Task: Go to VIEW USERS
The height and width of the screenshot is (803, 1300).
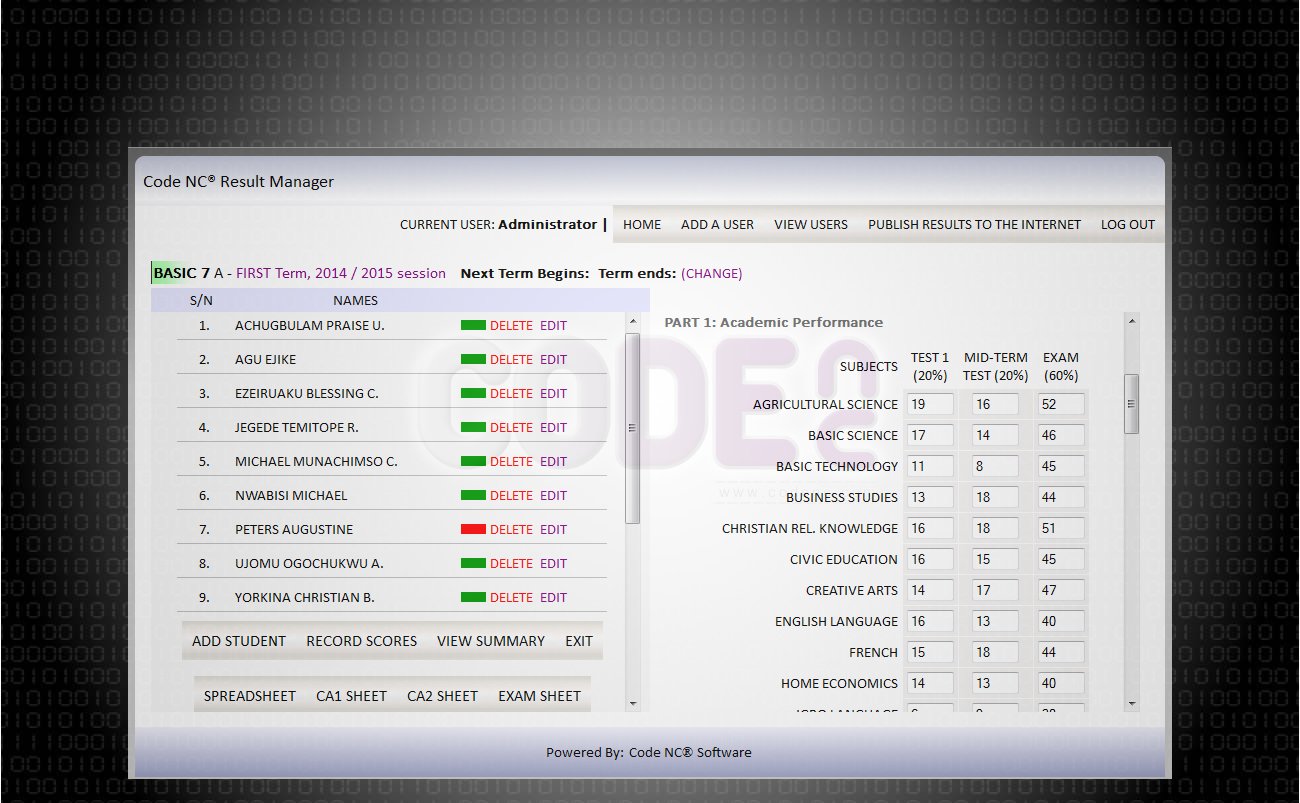Action: point(811,224)
